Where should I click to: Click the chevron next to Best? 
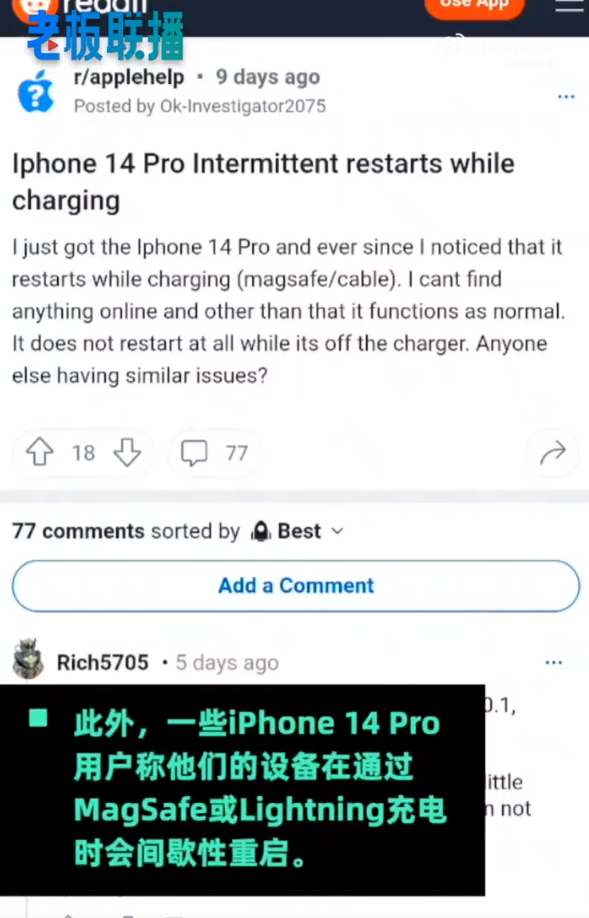[337, 531]
